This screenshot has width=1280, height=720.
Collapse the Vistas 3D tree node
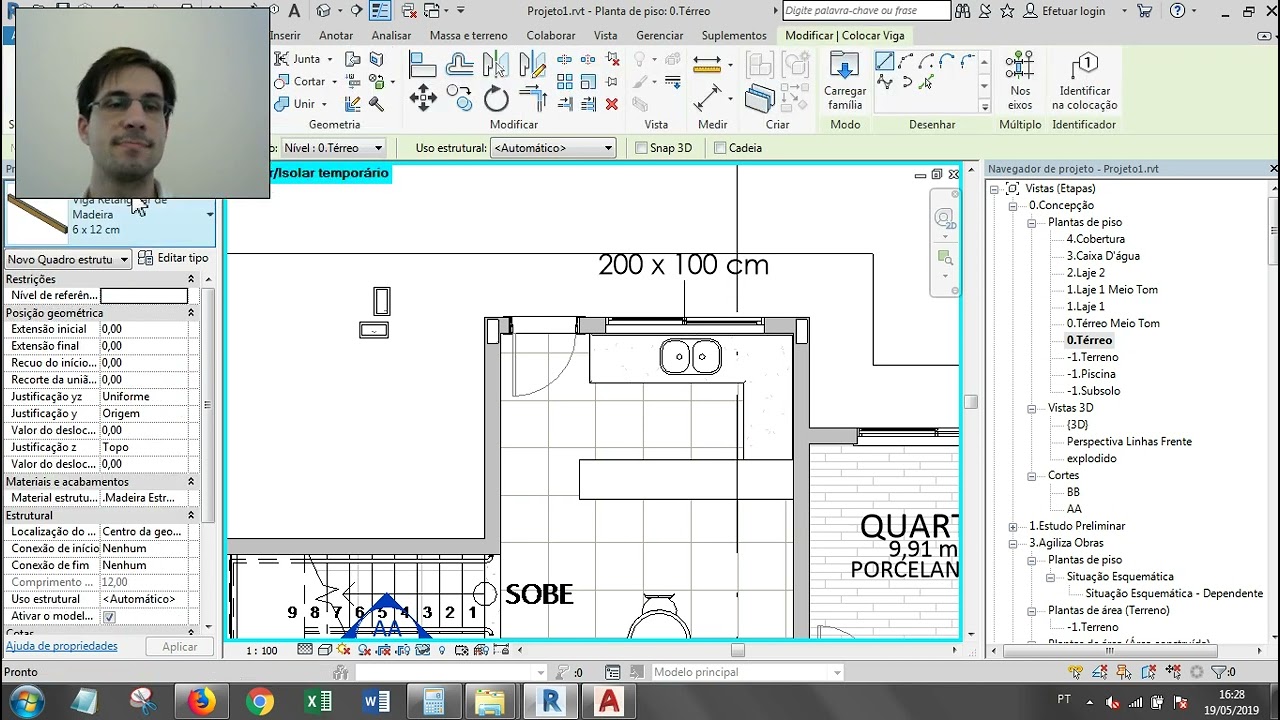tap(1031, 408)
